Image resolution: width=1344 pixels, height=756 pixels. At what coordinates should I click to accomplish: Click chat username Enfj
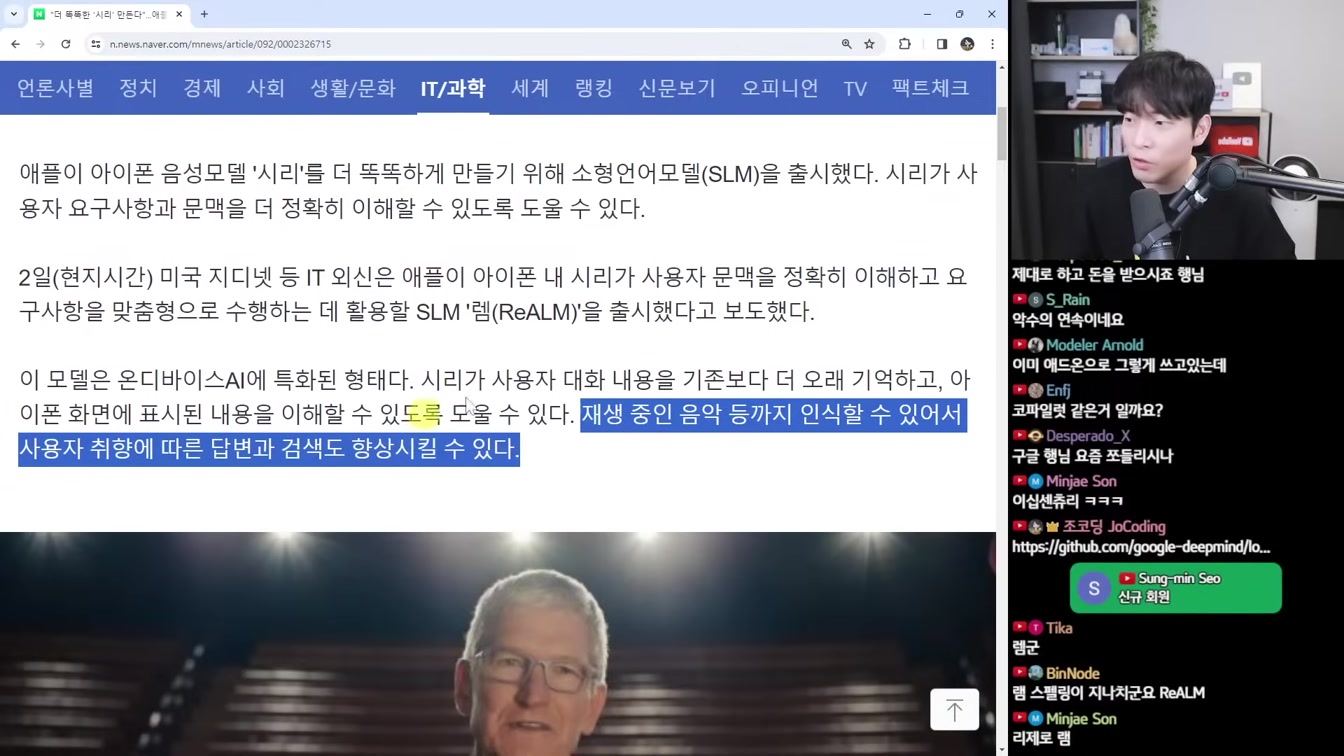coord(1058,390)
